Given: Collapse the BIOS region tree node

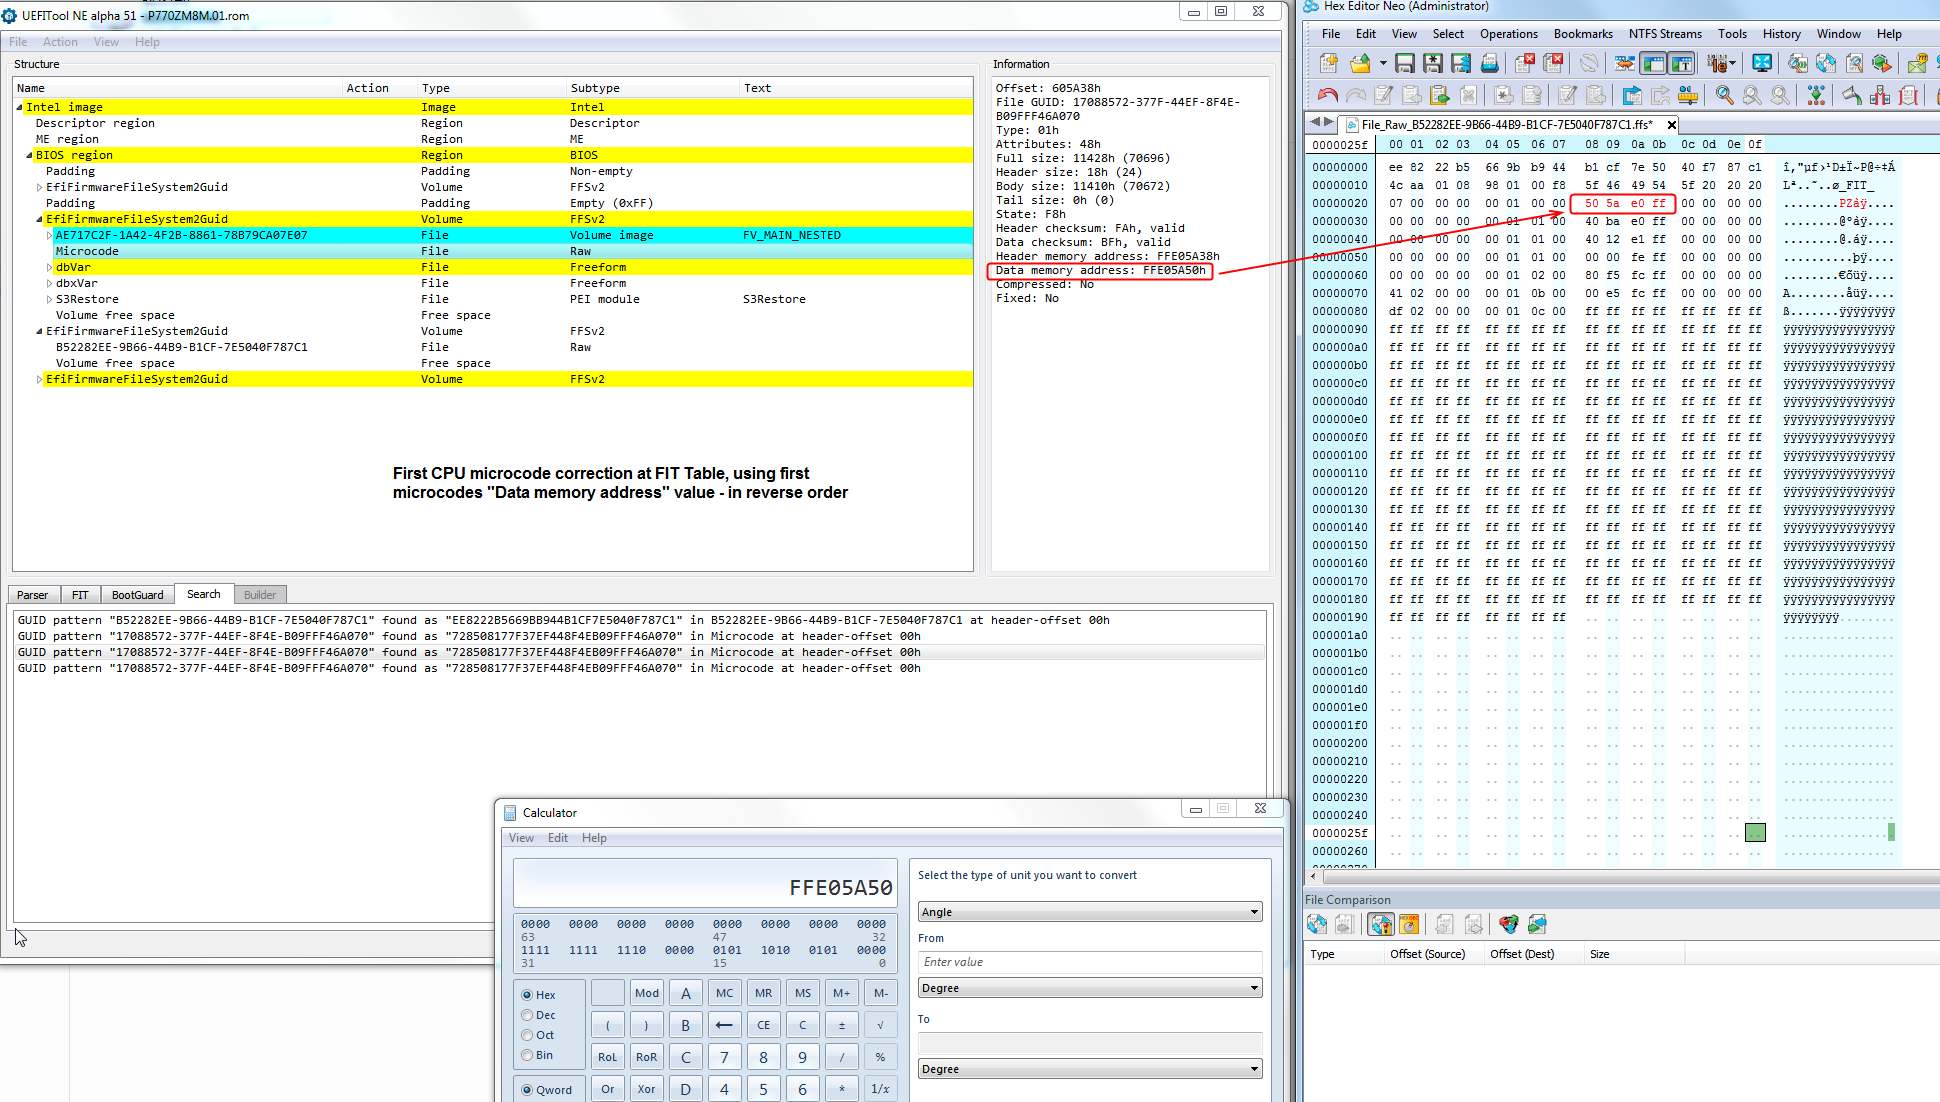Looking at the screenshot, I should [x=29, y=155].
